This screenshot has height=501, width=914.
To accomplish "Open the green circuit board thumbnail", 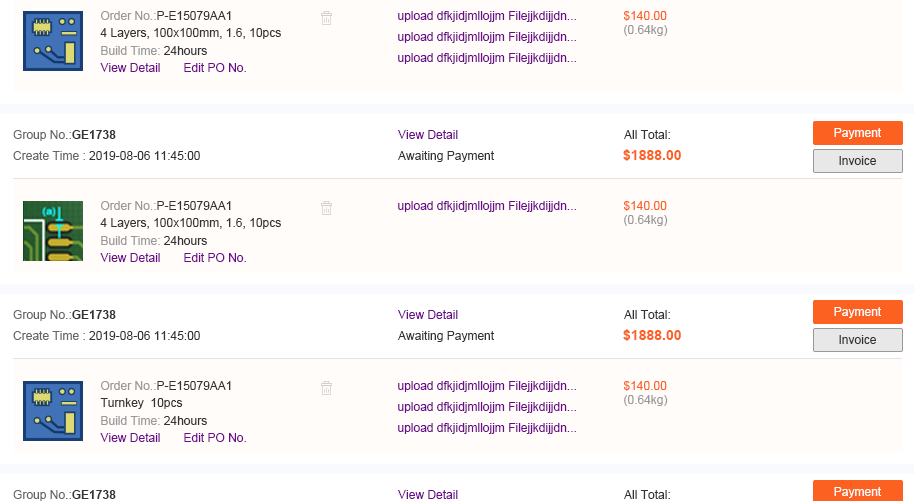I will [53, 231].
